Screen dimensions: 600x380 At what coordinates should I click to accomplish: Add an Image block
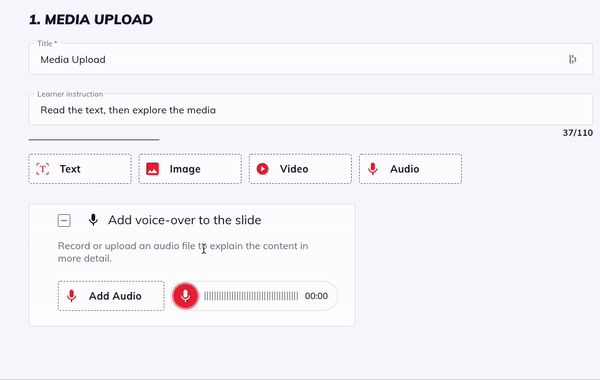[x=190, y=169]
